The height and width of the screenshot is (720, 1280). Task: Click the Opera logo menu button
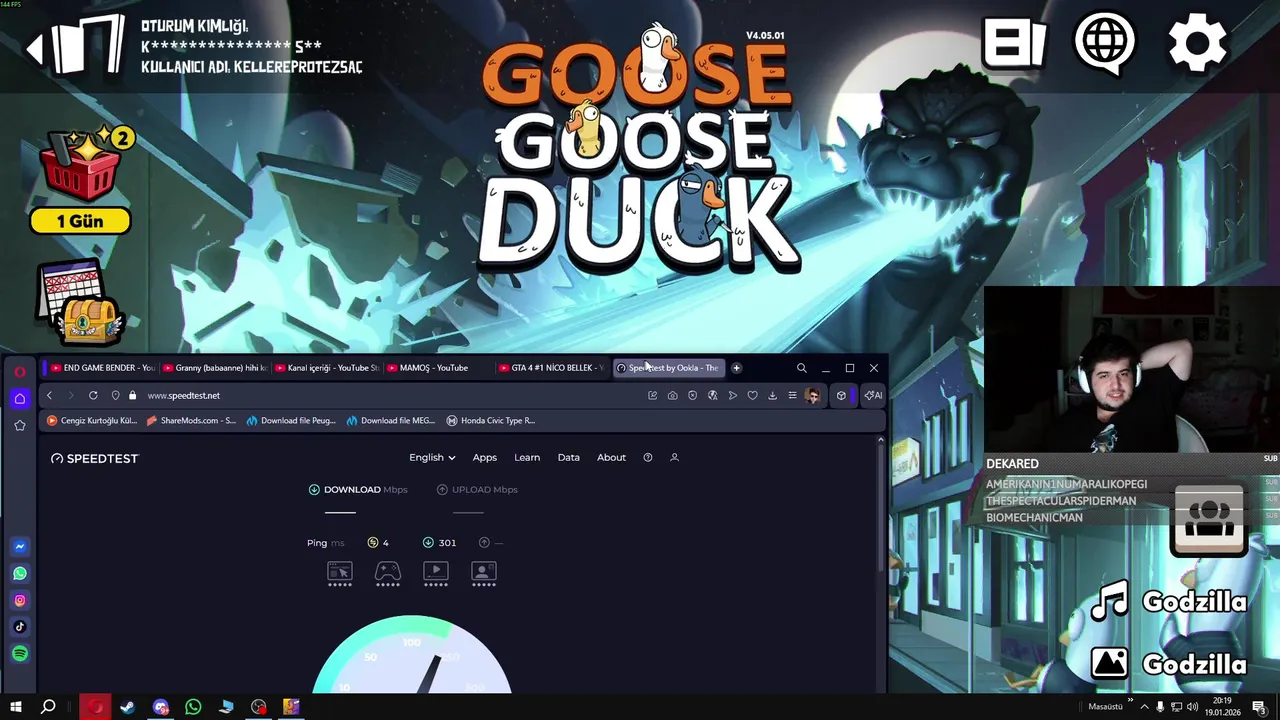pos(20,372)
